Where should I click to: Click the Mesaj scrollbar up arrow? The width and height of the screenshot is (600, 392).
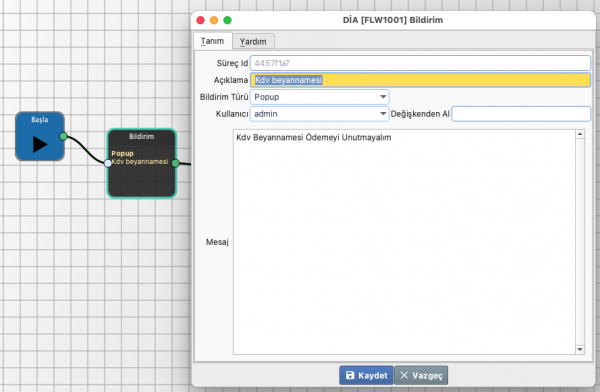click(580, 134)
